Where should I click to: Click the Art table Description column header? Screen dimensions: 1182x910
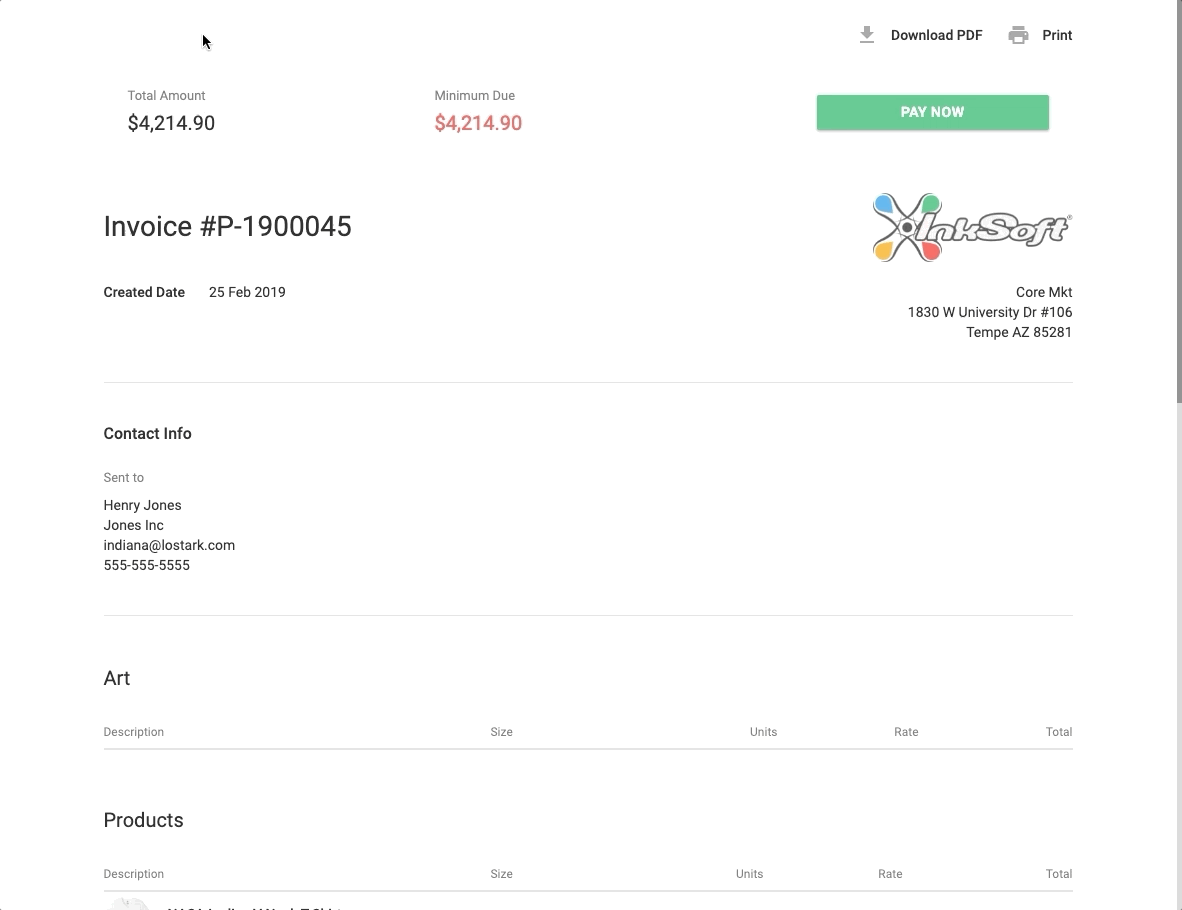point(133,732)
